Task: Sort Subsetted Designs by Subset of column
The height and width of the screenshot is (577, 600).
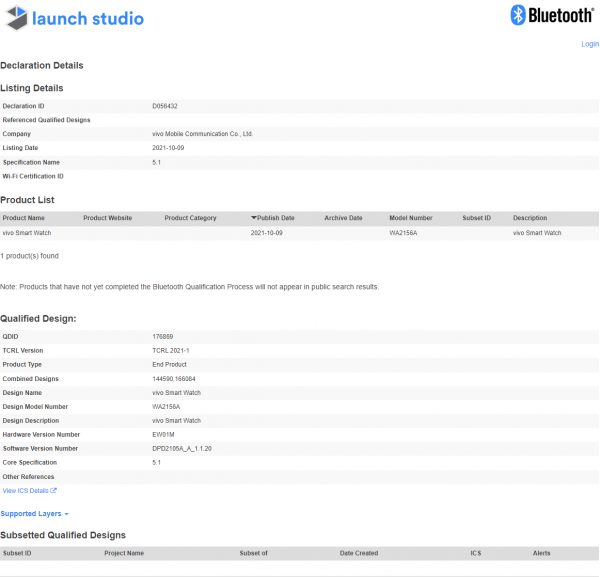Action: pyautogui.click(x=253, y=553)
